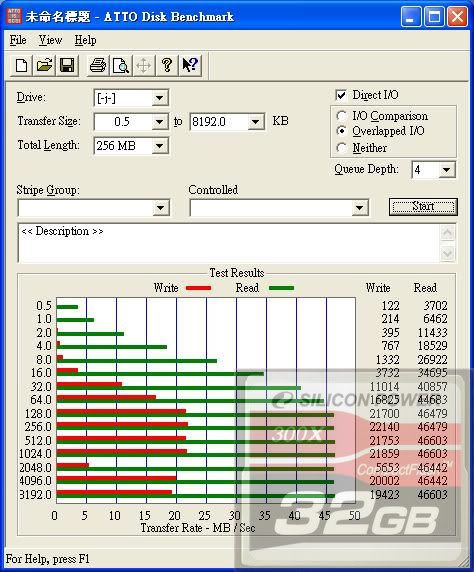Open the View menu
The width and height of the screenshot is (474, 572).
(50, 40)
